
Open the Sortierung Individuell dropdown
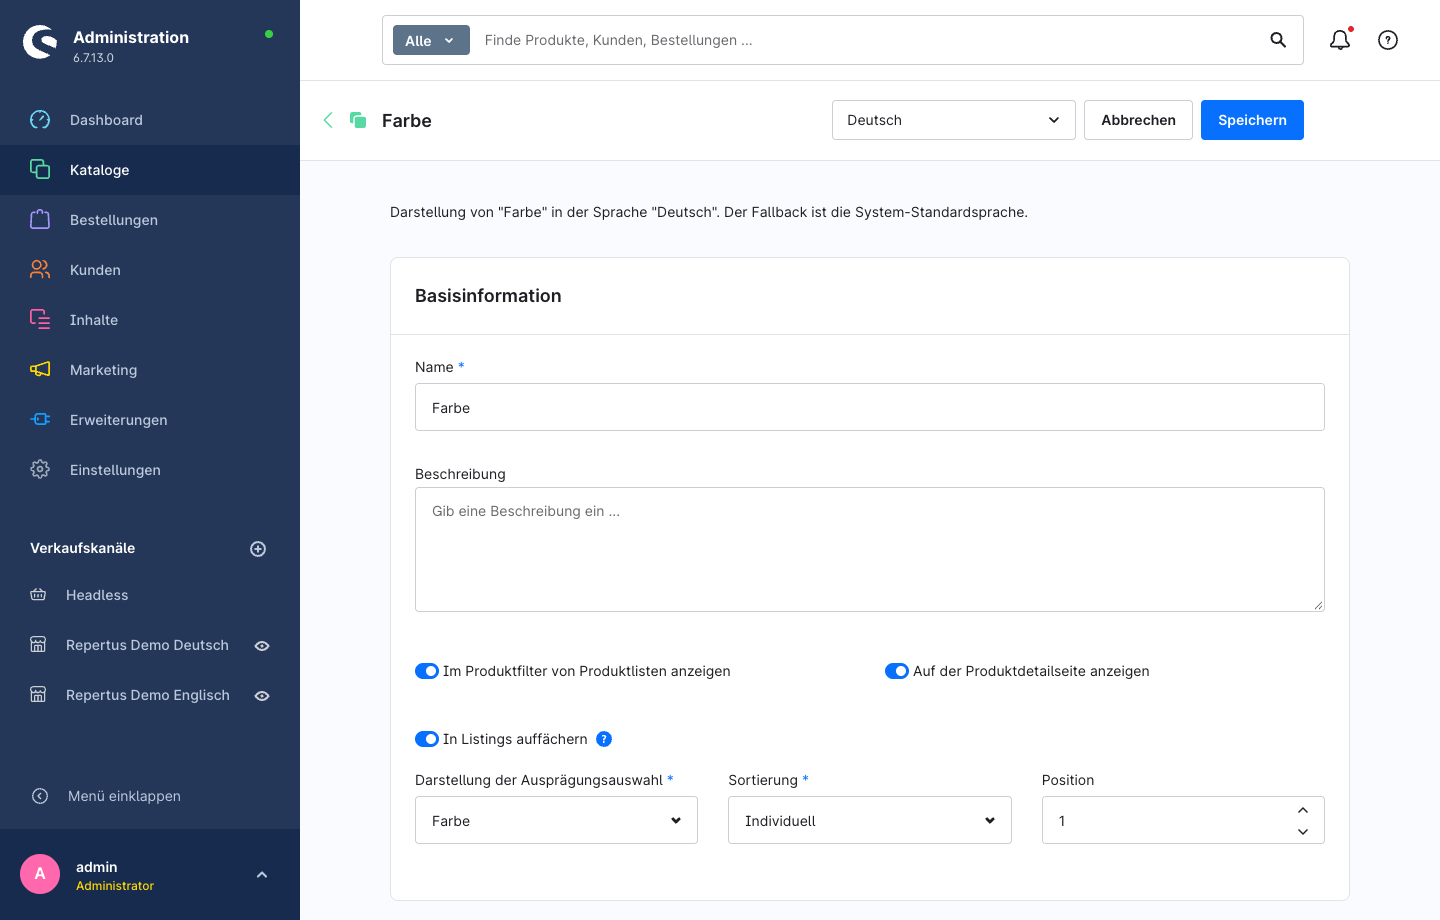click(870, 820)
